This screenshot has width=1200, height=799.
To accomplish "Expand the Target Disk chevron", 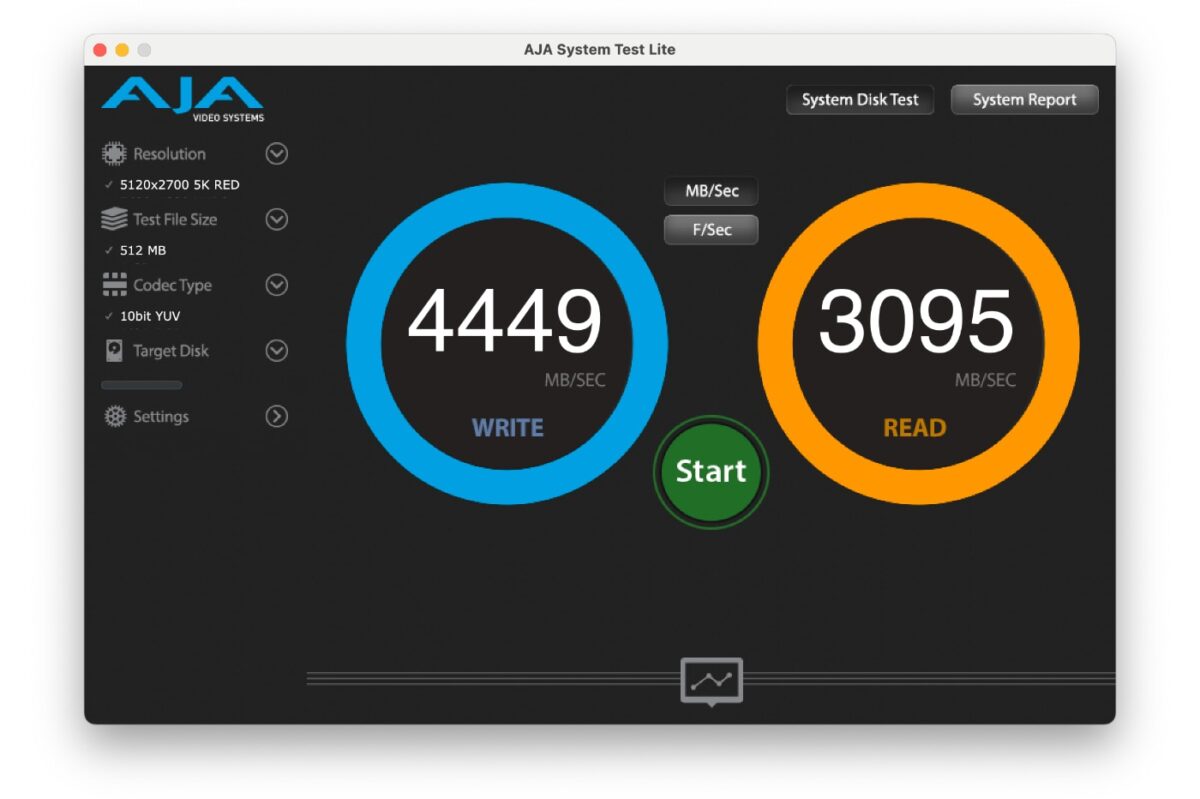I will tap(277, 351).
